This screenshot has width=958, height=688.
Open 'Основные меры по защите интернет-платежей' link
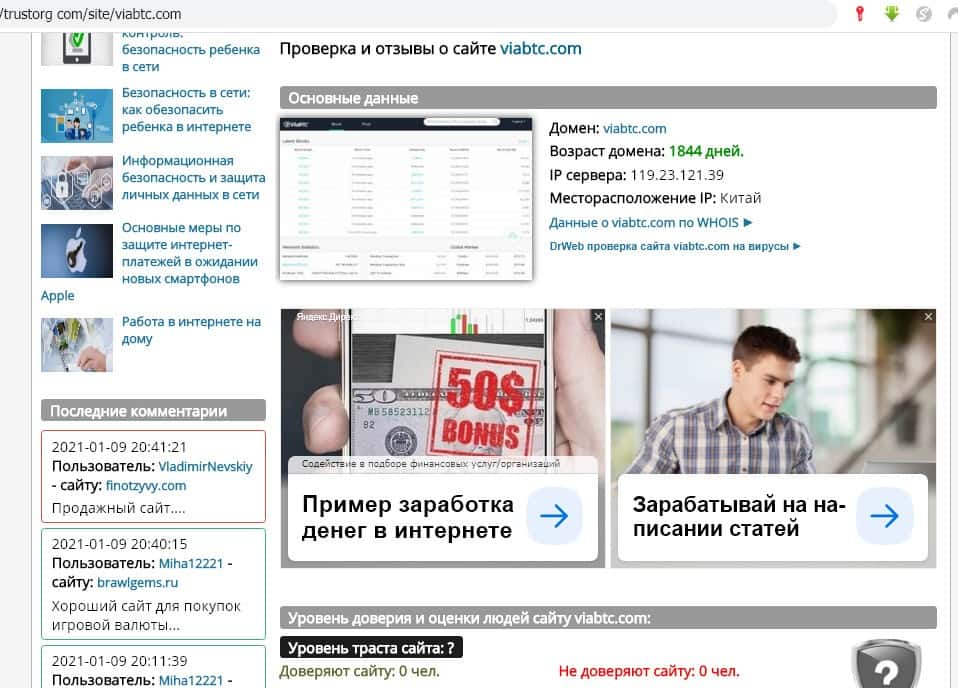(189, 253)
